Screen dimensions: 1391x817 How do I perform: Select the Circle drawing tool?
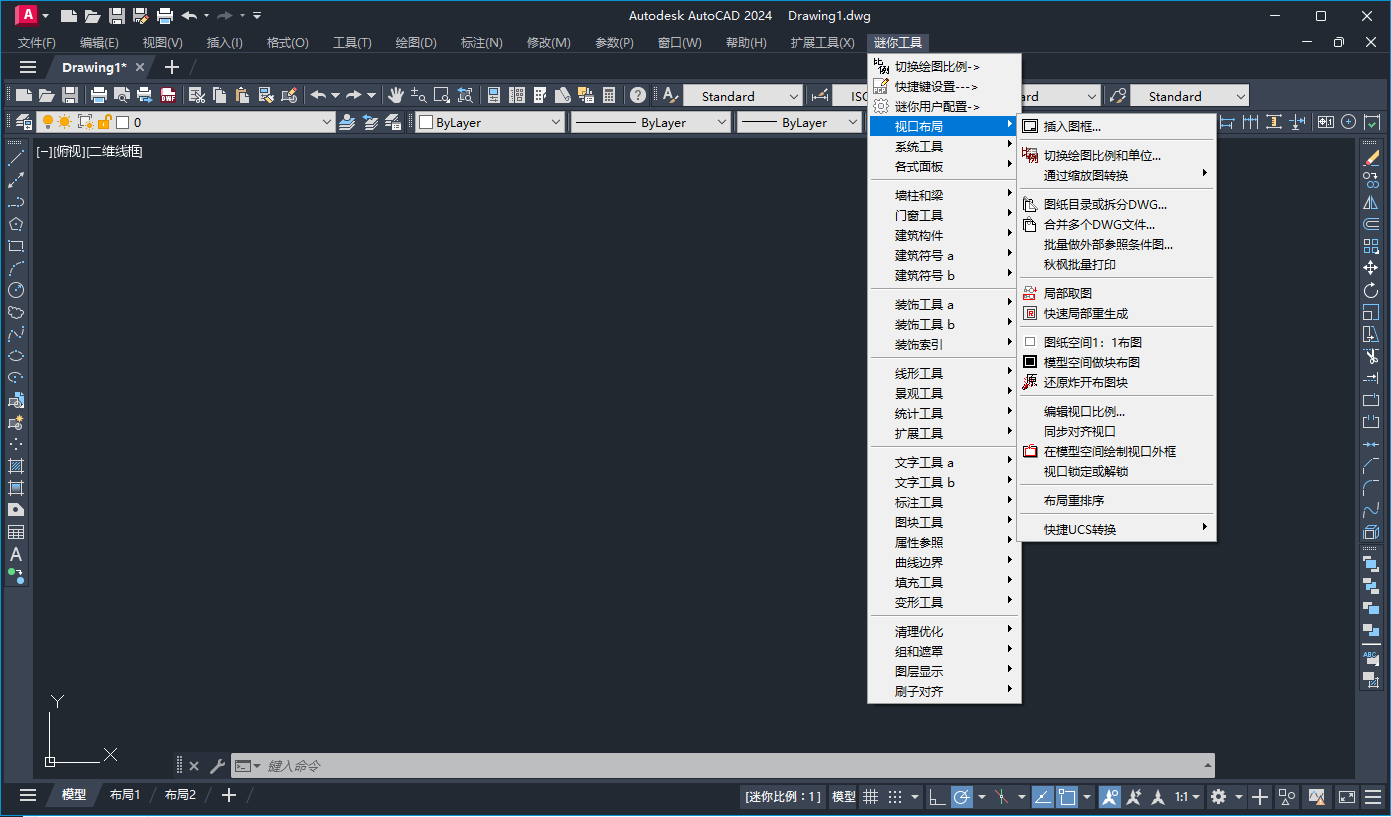pos(15,290)
